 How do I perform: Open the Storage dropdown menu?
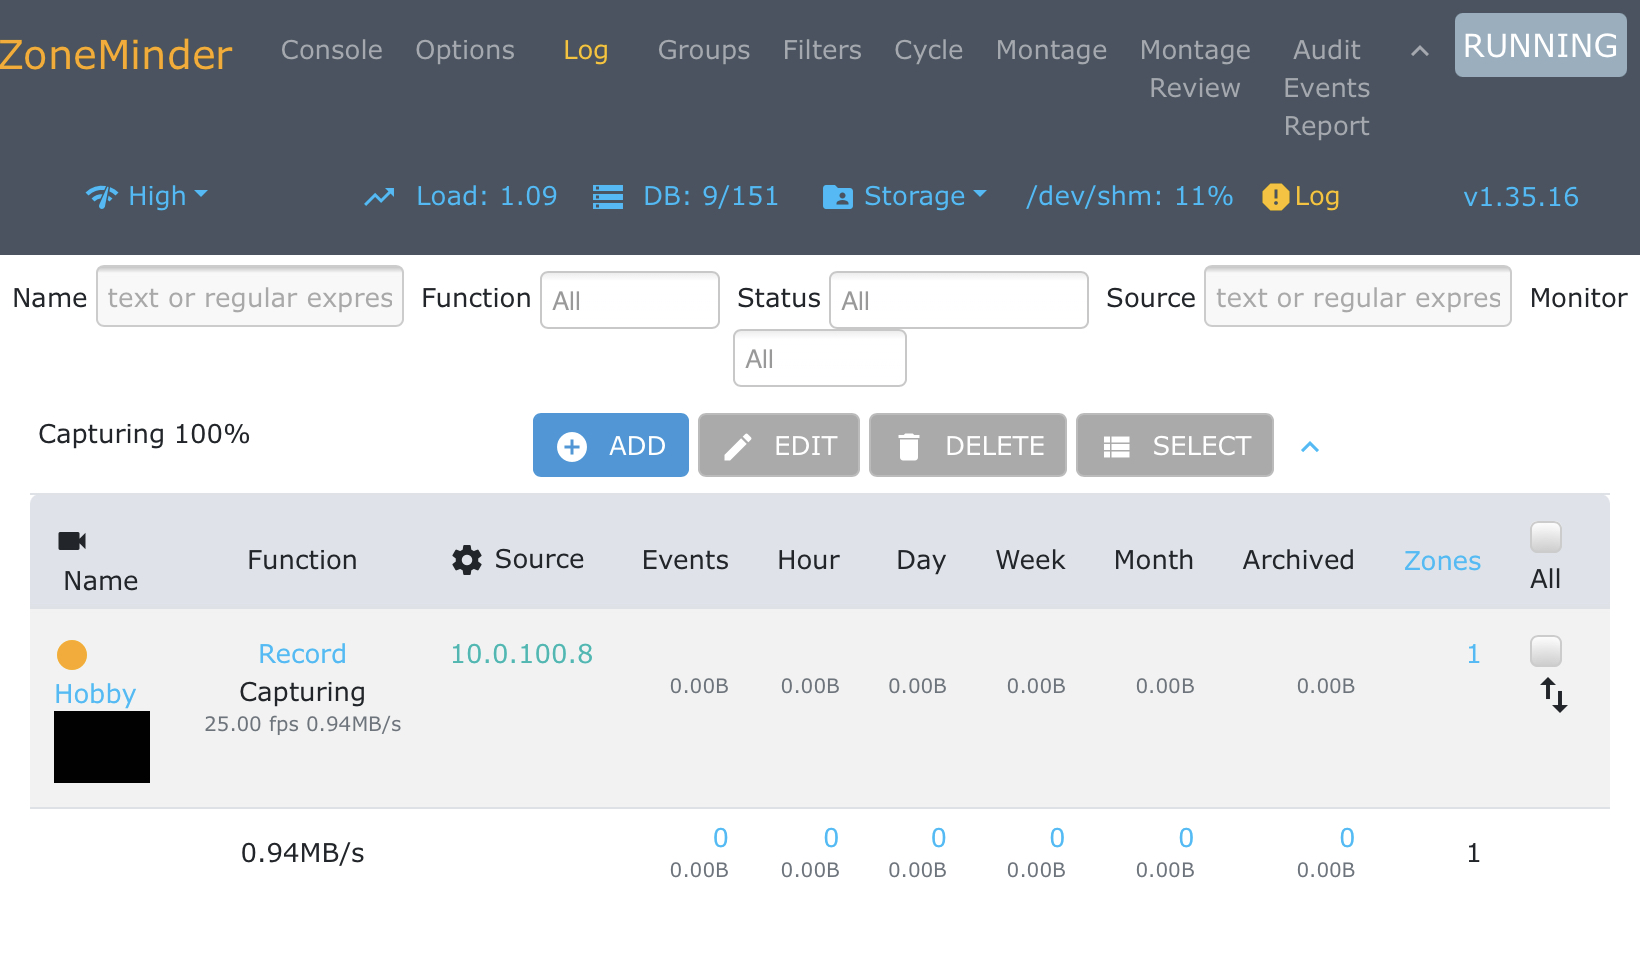[925, 196]
